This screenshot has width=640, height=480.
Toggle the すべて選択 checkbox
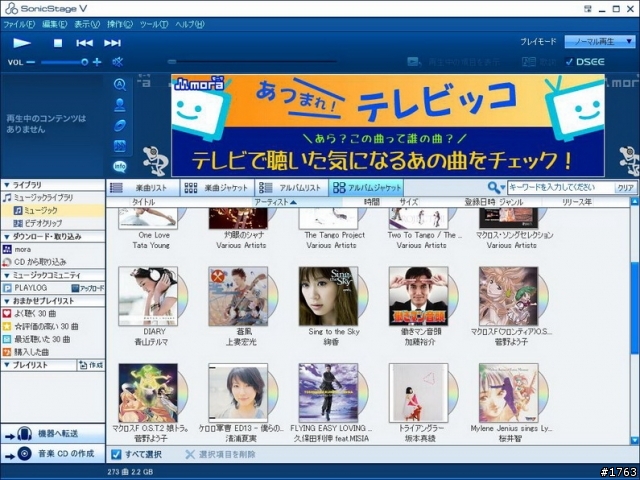(x=116, y=454)
